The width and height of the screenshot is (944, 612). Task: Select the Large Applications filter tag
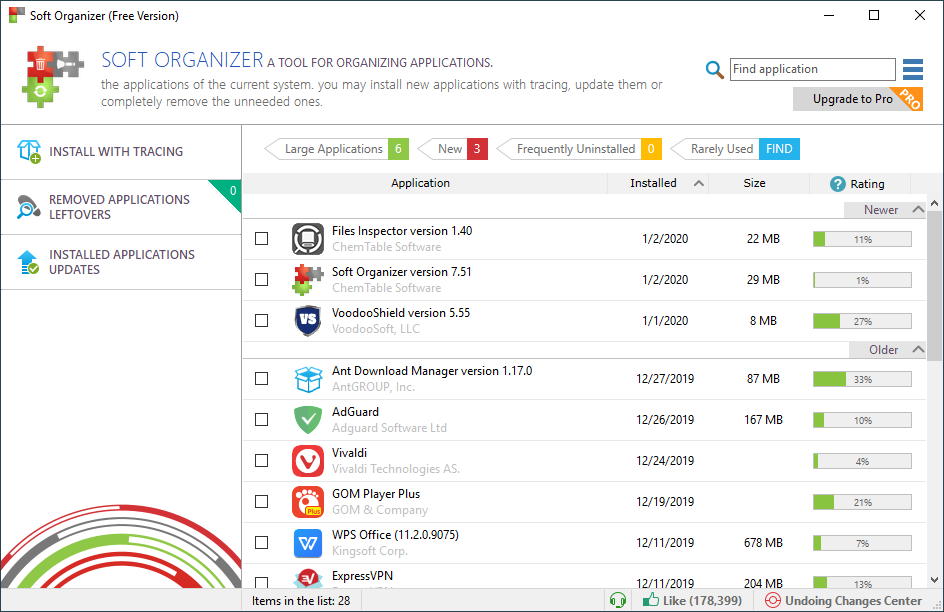(336, 149)
